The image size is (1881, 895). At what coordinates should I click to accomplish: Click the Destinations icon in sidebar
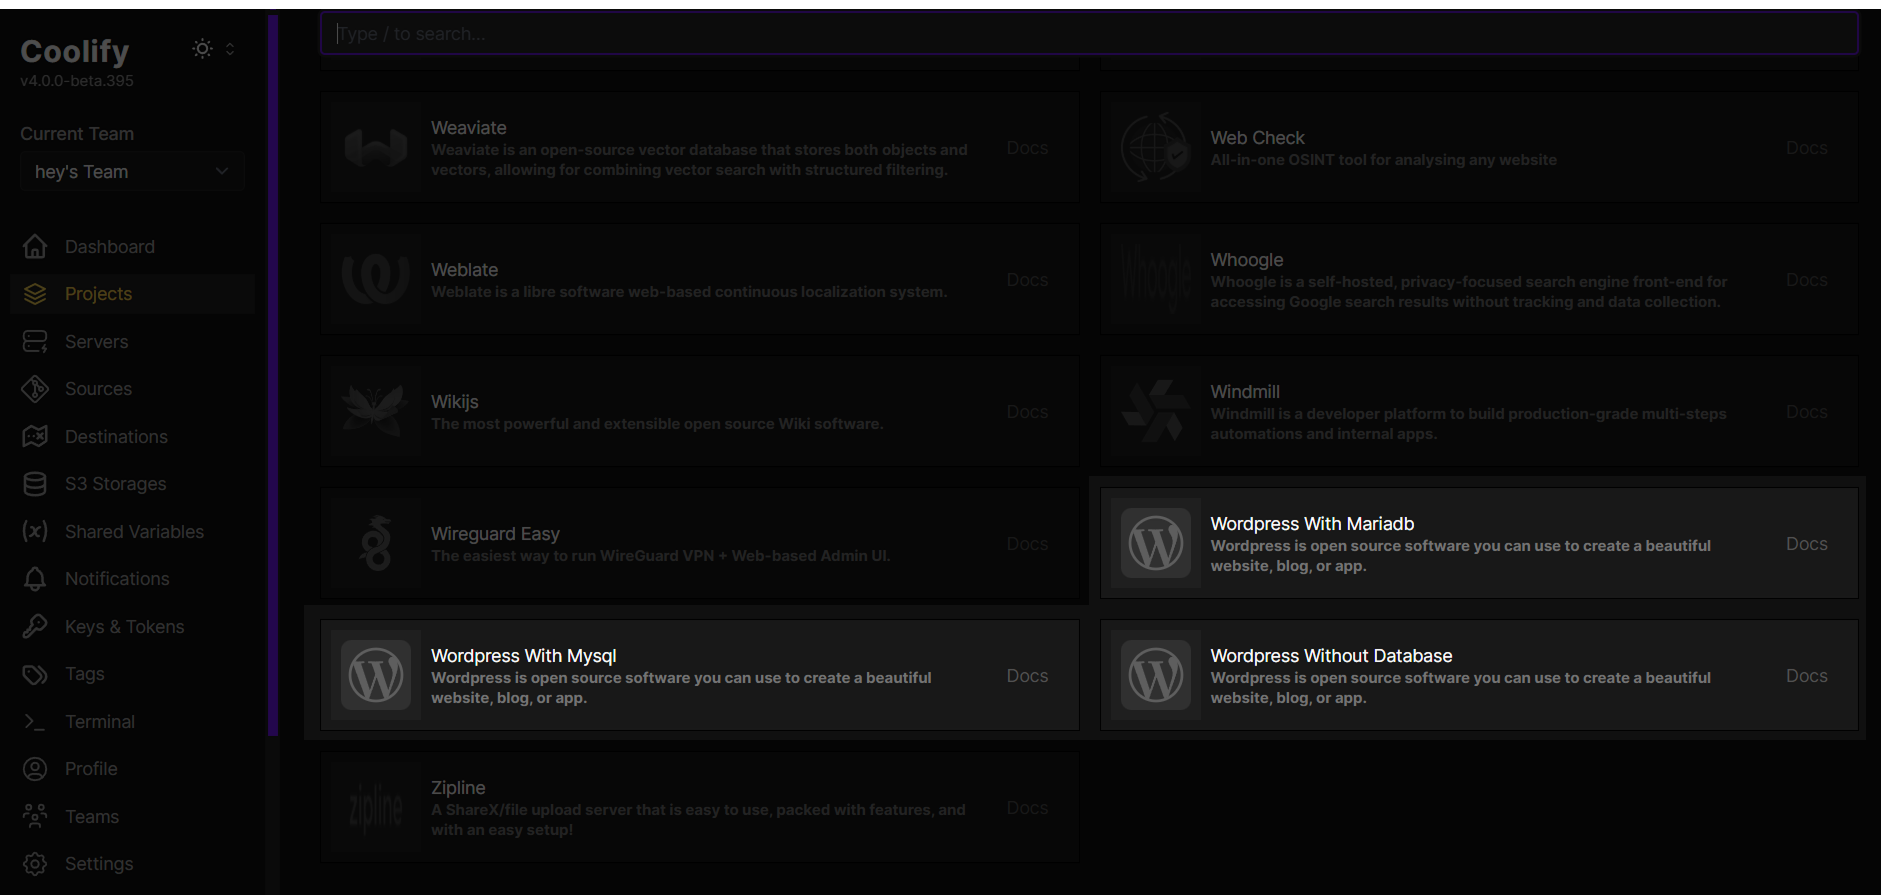35,437
